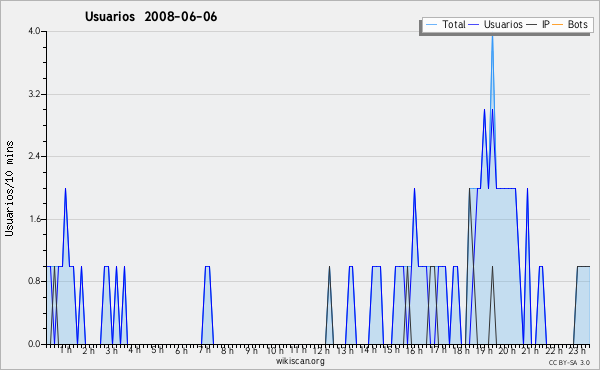Click the 'CC BY-SA 3.0' license text
Screen dimensions: 600x370
569,363
